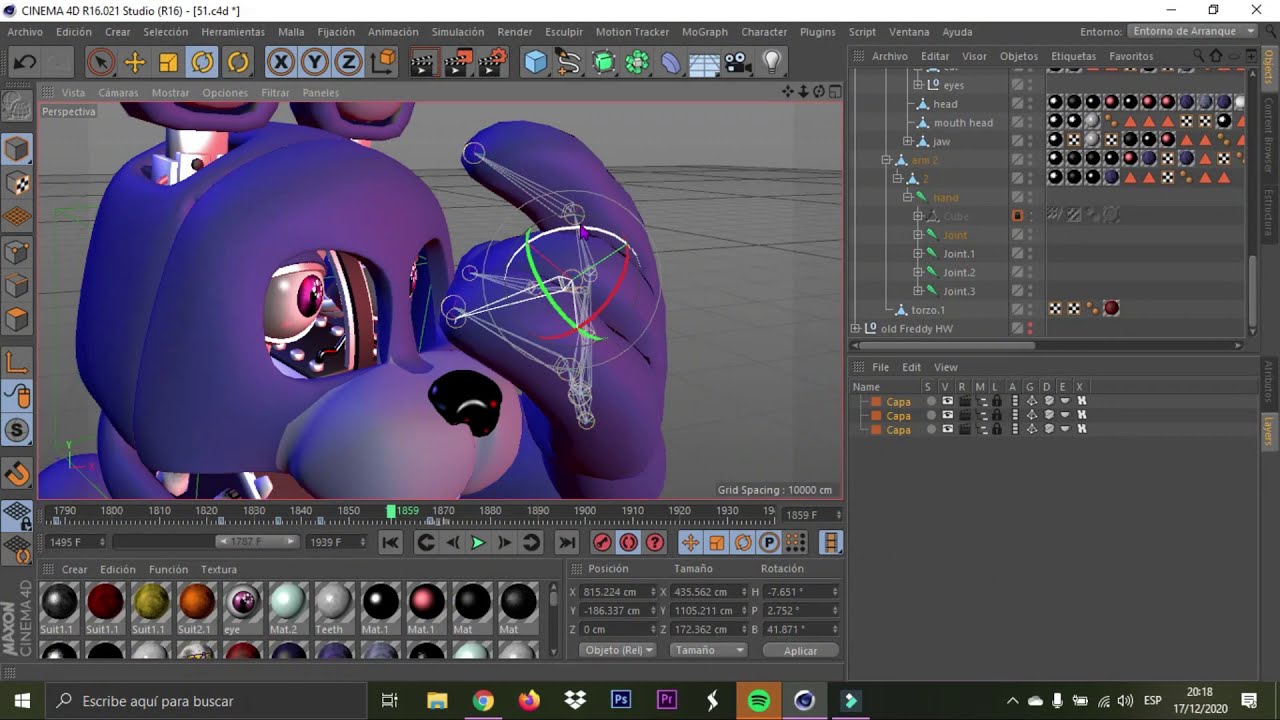Click the green array modeling icon
Image resolution: width=1280 pixels, height=720 pixels.
(637, 62)
